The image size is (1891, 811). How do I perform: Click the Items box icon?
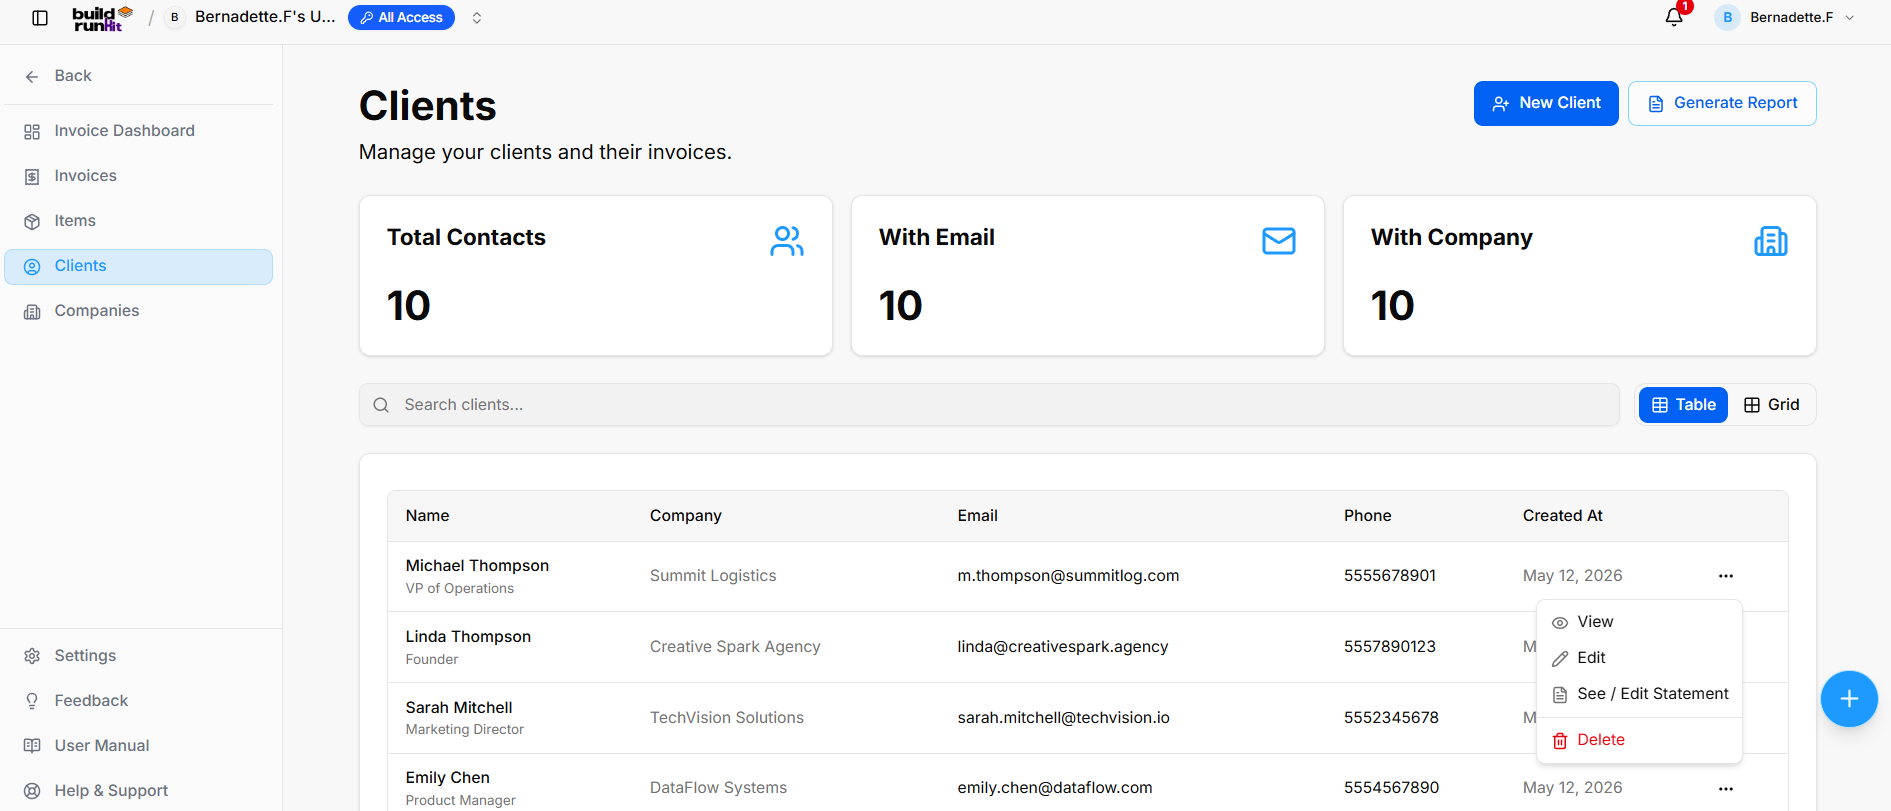click(x=32, y=222)
